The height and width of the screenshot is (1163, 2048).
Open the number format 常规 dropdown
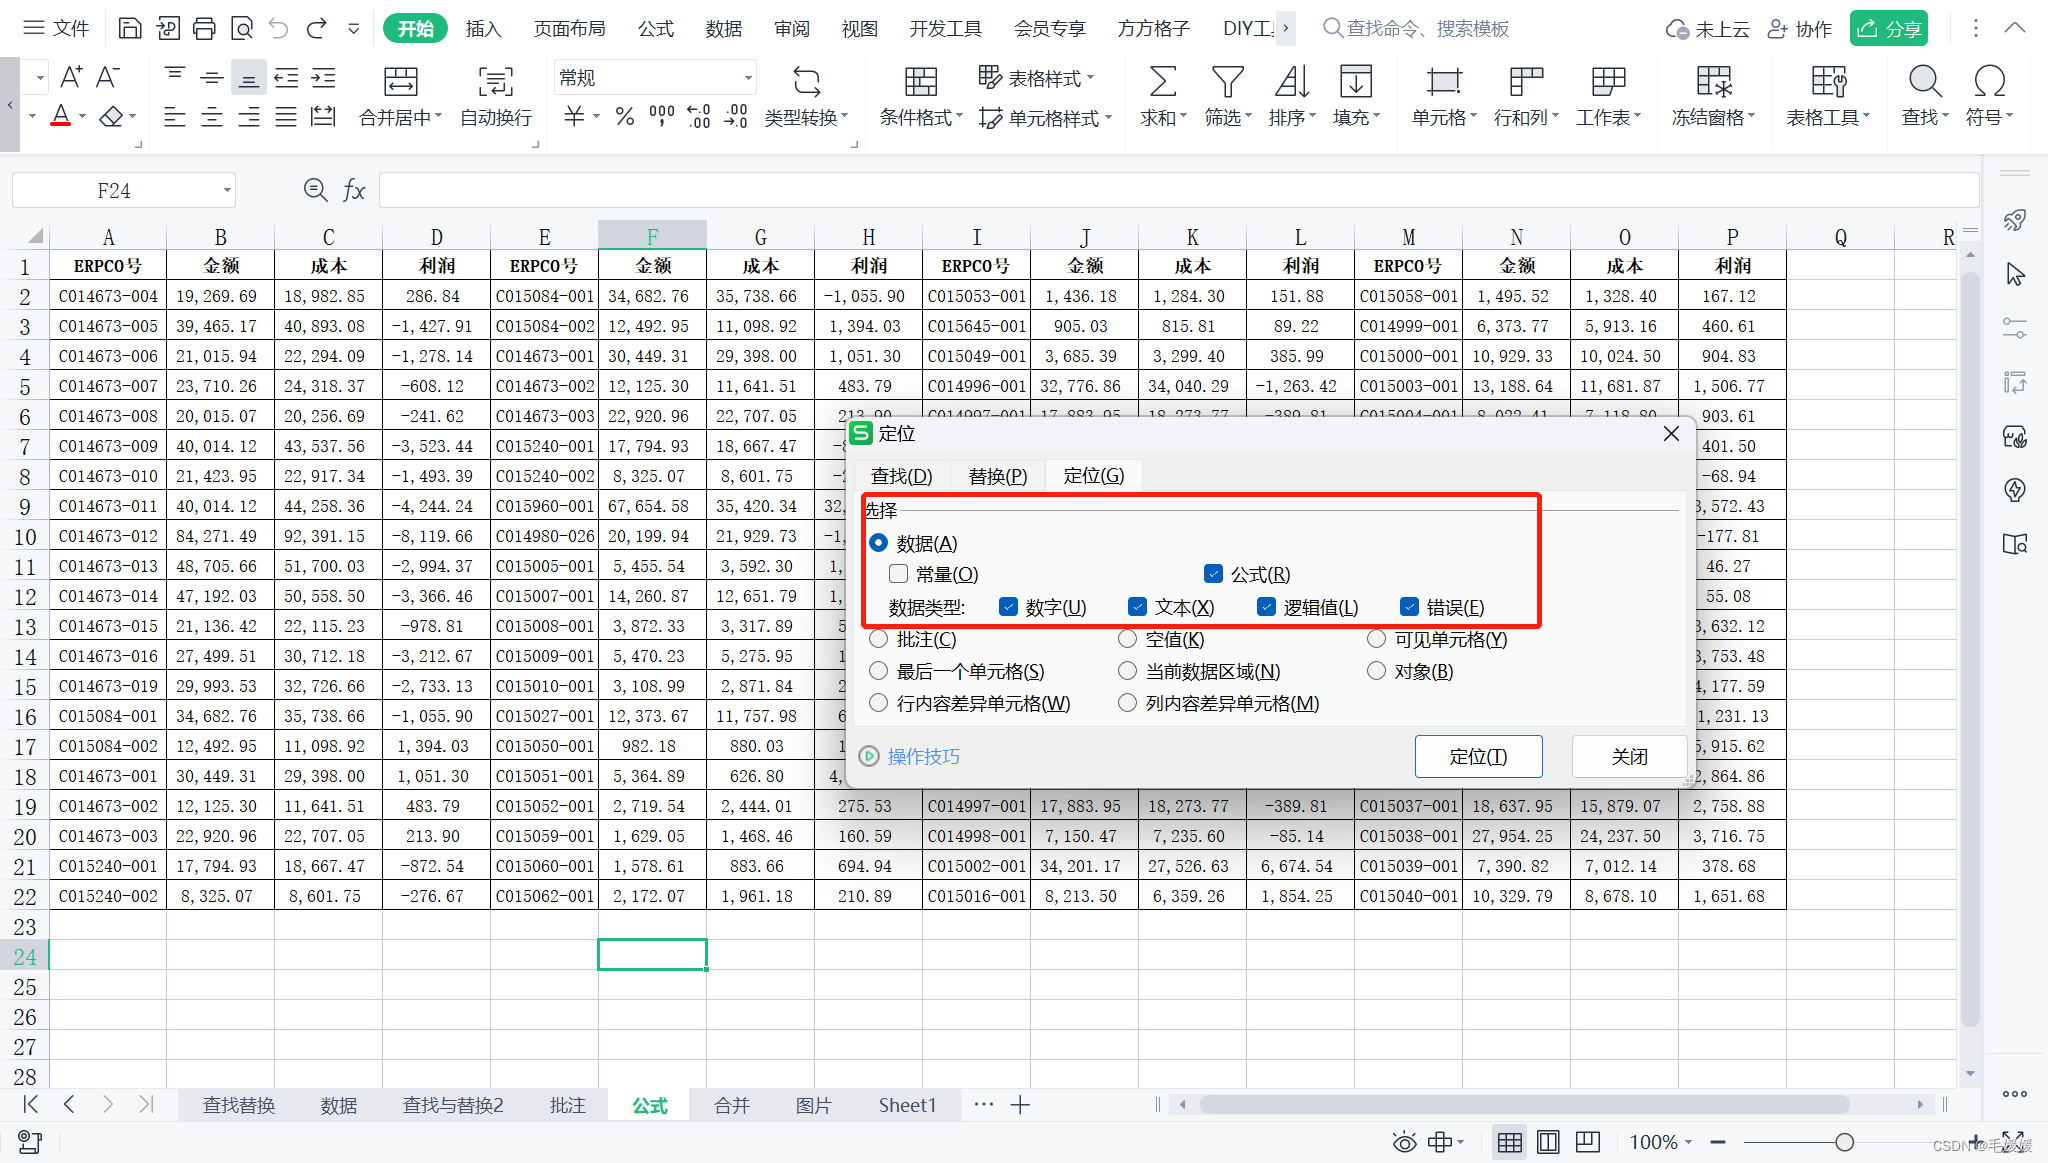pos(747,78)
